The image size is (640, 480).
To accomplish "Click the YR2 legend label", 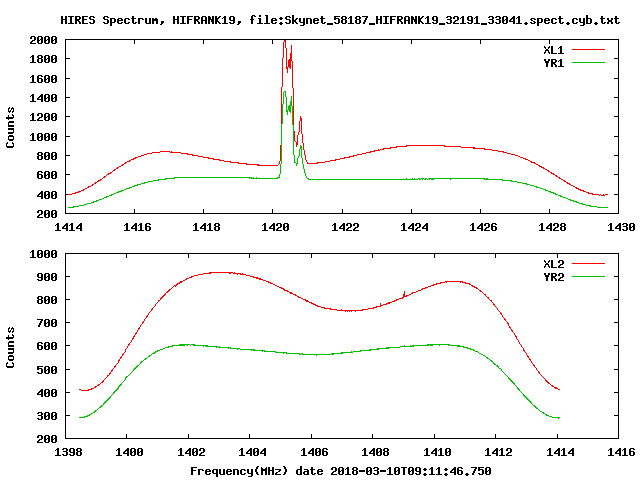I will [x=553, y=277].
